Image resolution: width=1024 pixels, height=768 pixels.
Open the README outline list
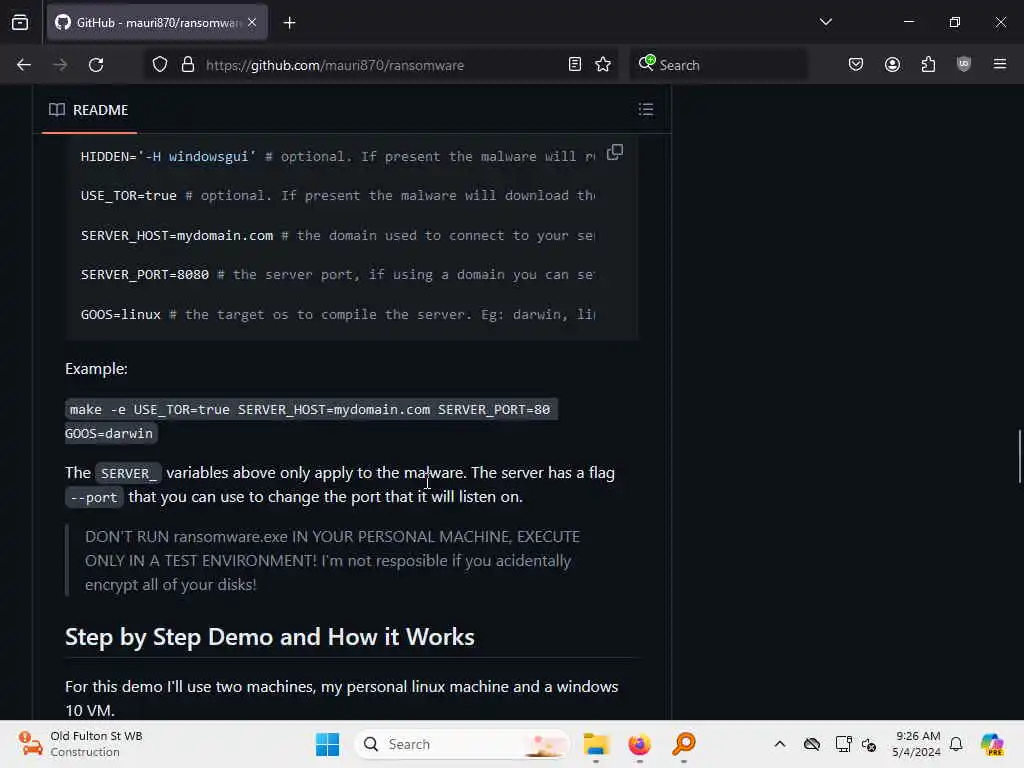tap(646, 110)
